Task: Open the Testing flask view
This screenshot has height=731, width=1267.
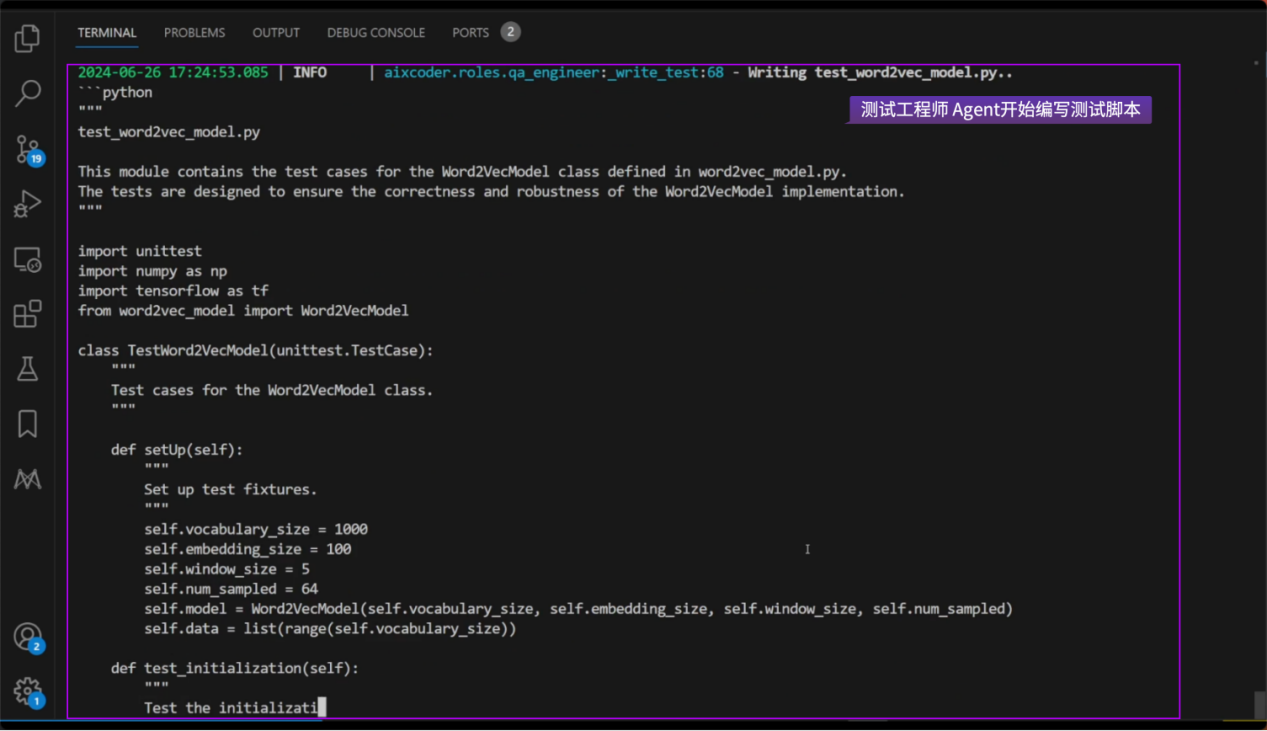Action: pos(27,369)
